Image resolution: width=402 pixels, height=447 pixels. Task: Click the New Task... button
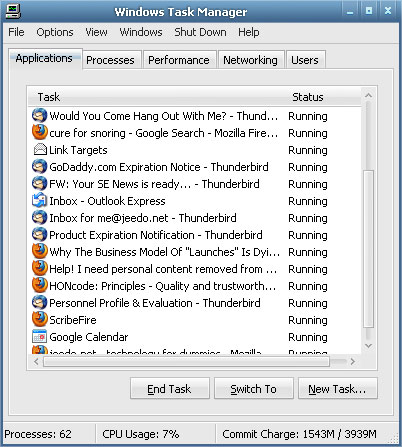[x=338, y=389]
